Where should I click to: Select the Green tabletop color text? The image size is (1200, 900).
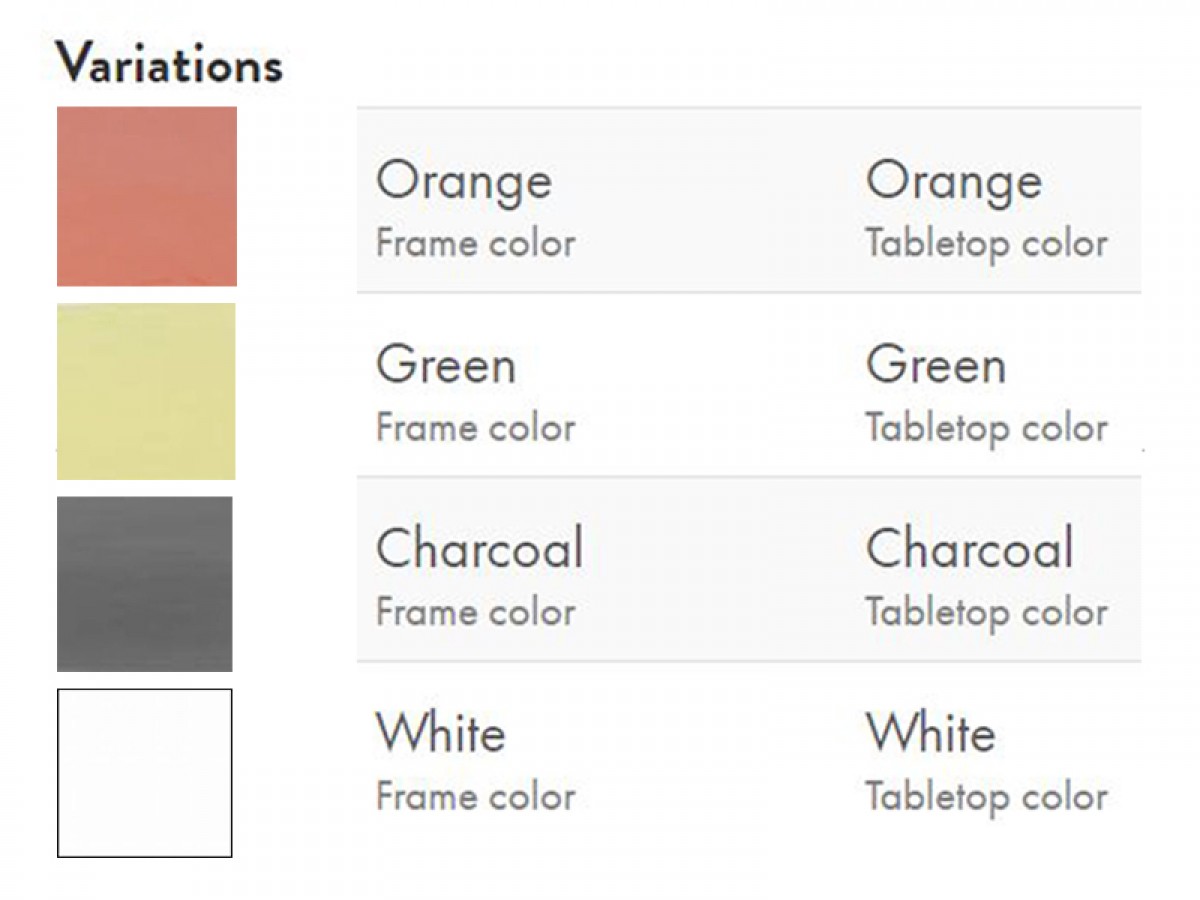(x=936, y=365)
